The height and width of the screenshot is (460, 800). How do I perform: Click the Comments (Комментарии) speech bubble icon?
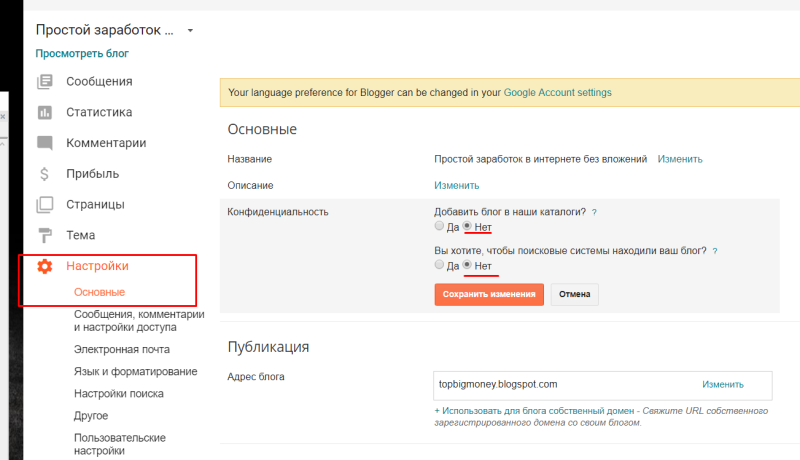coord(44,143)
